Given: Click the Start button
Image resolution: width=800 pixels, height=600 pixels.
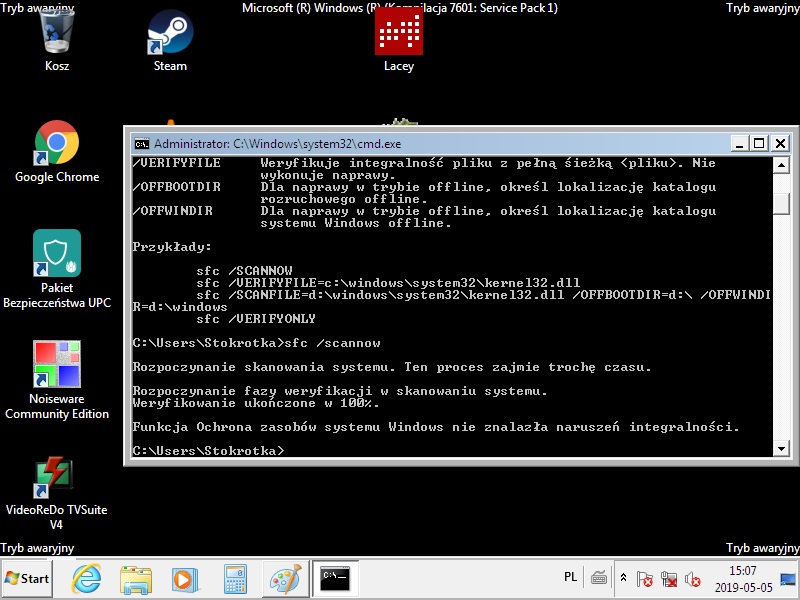Looking at the screenshot, I should 28,578.
